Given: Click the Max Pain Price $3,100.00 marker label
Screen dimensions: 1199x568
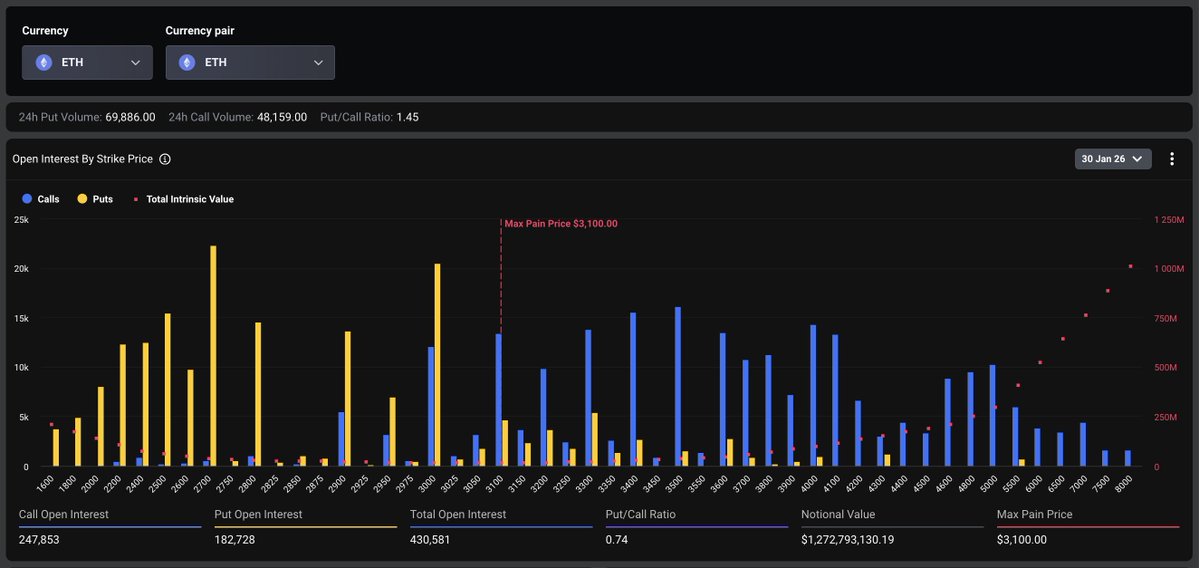Looking at the screenshot, I should point(560,224).
